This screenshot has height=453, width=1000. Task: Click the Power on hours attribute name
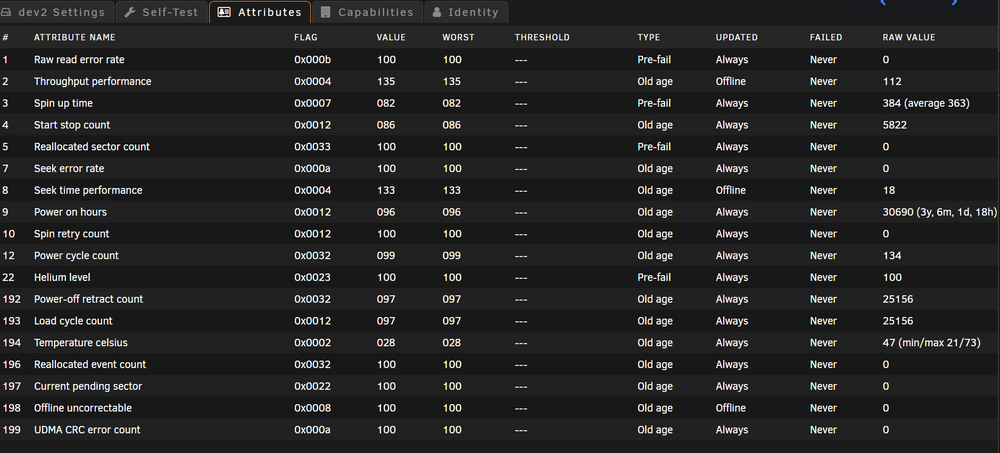coord(70,212)
